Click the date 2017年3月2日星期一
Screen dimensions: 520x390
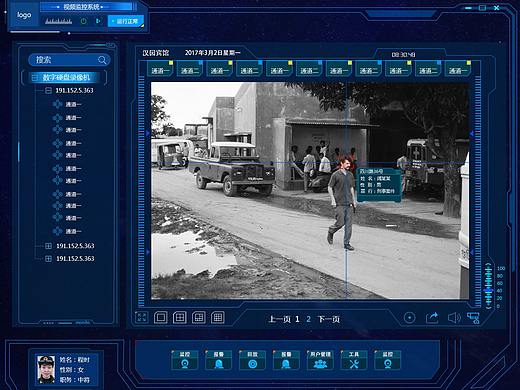(x=213, y=53)
